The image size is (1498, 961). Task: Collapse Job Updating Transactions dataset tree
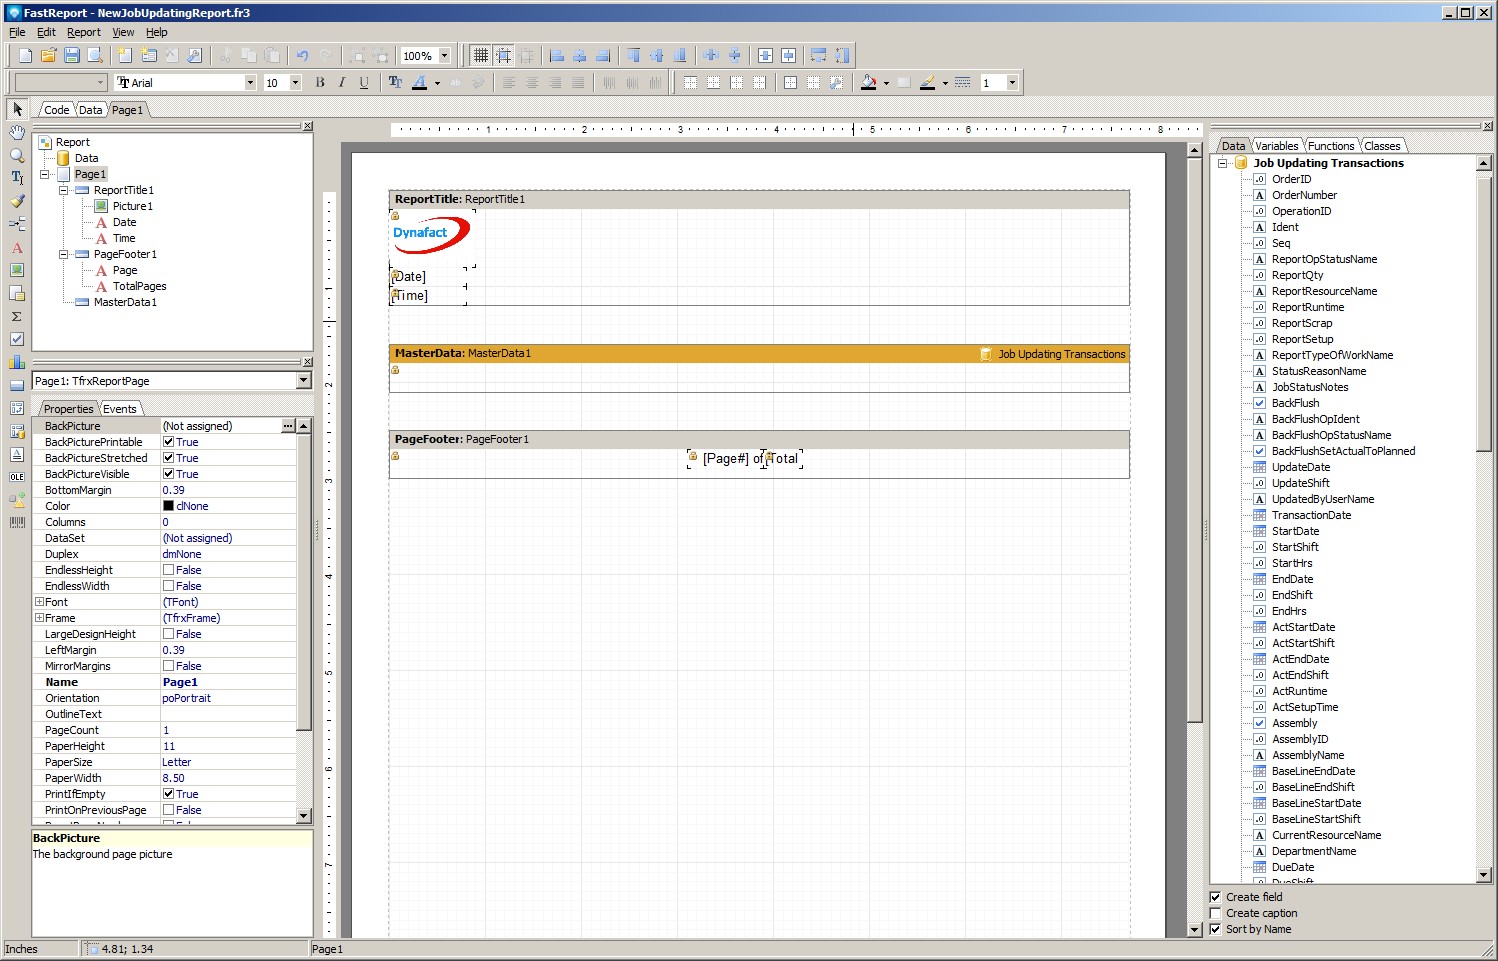click(1222, 163)
